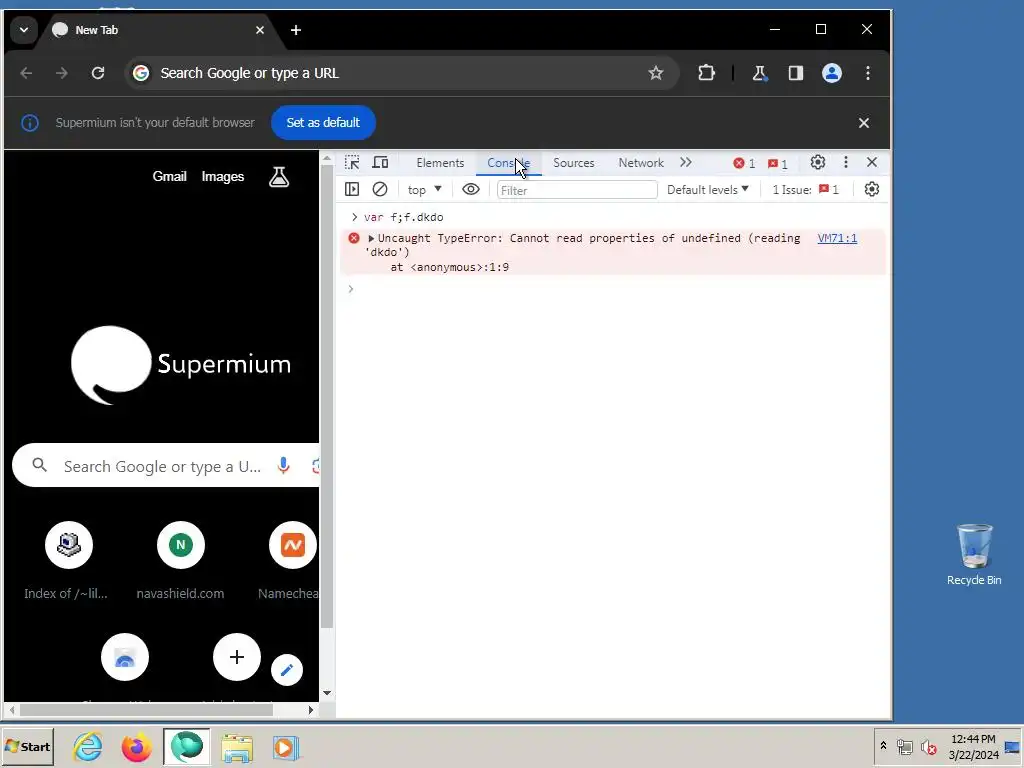Open DevTools settings gear

(818, 162)
